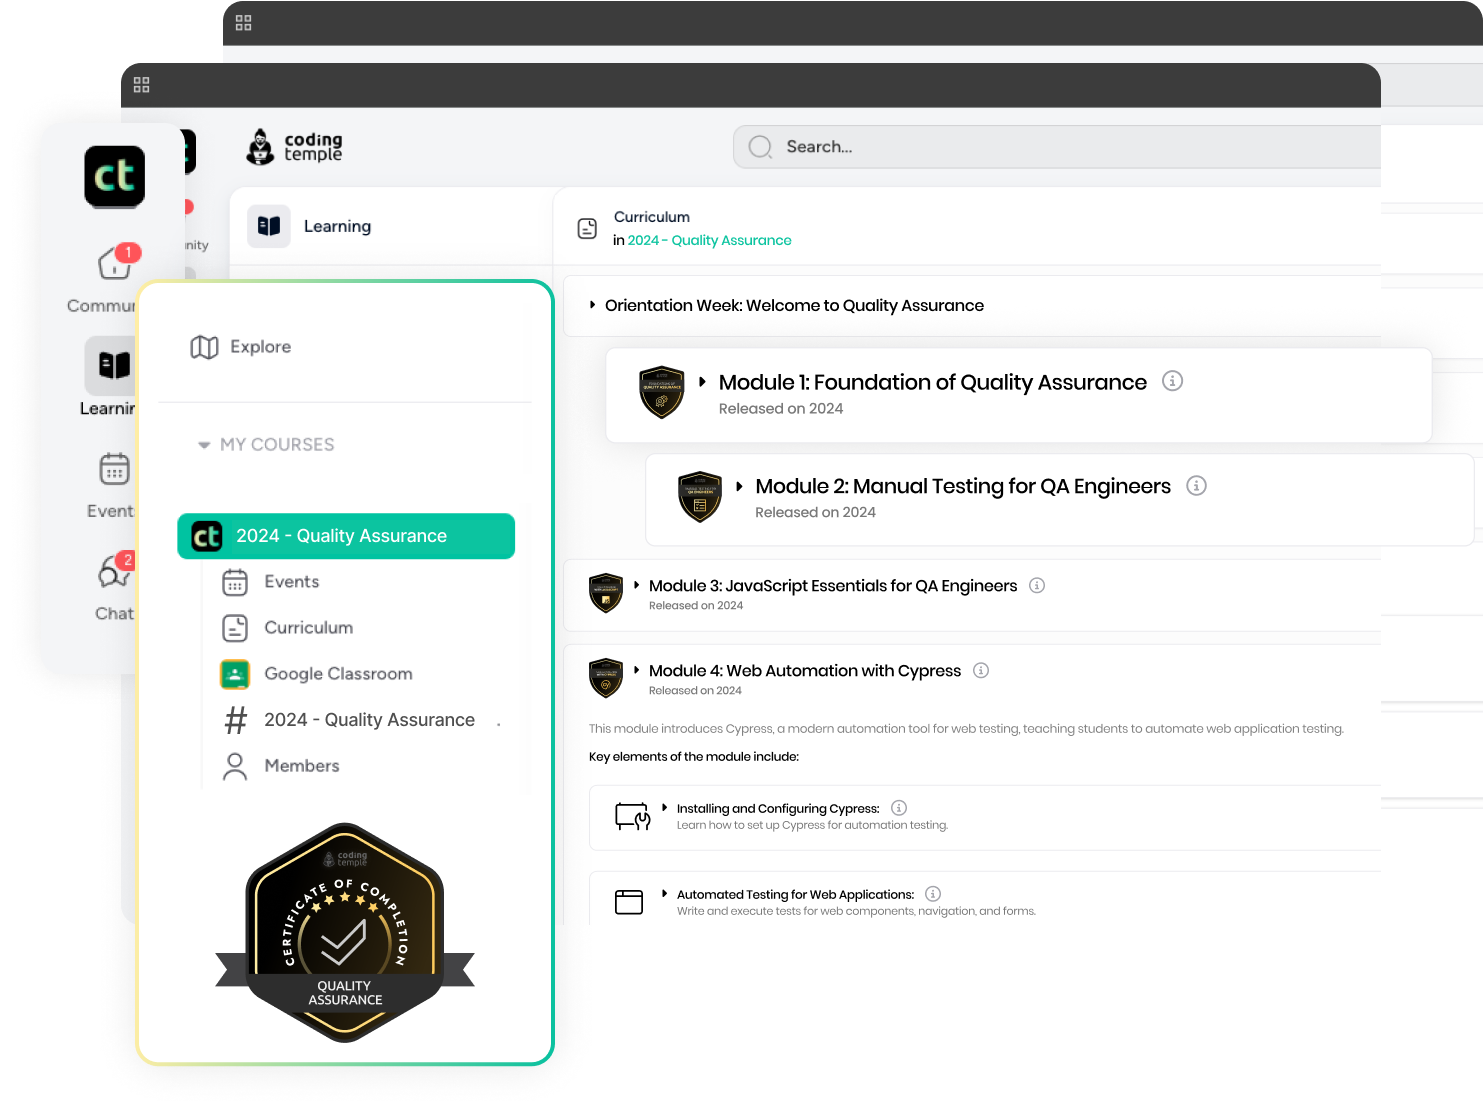Click the Community icon in left sidebar
This screenshot has height=1113, width=1483.
coord(114,264)
